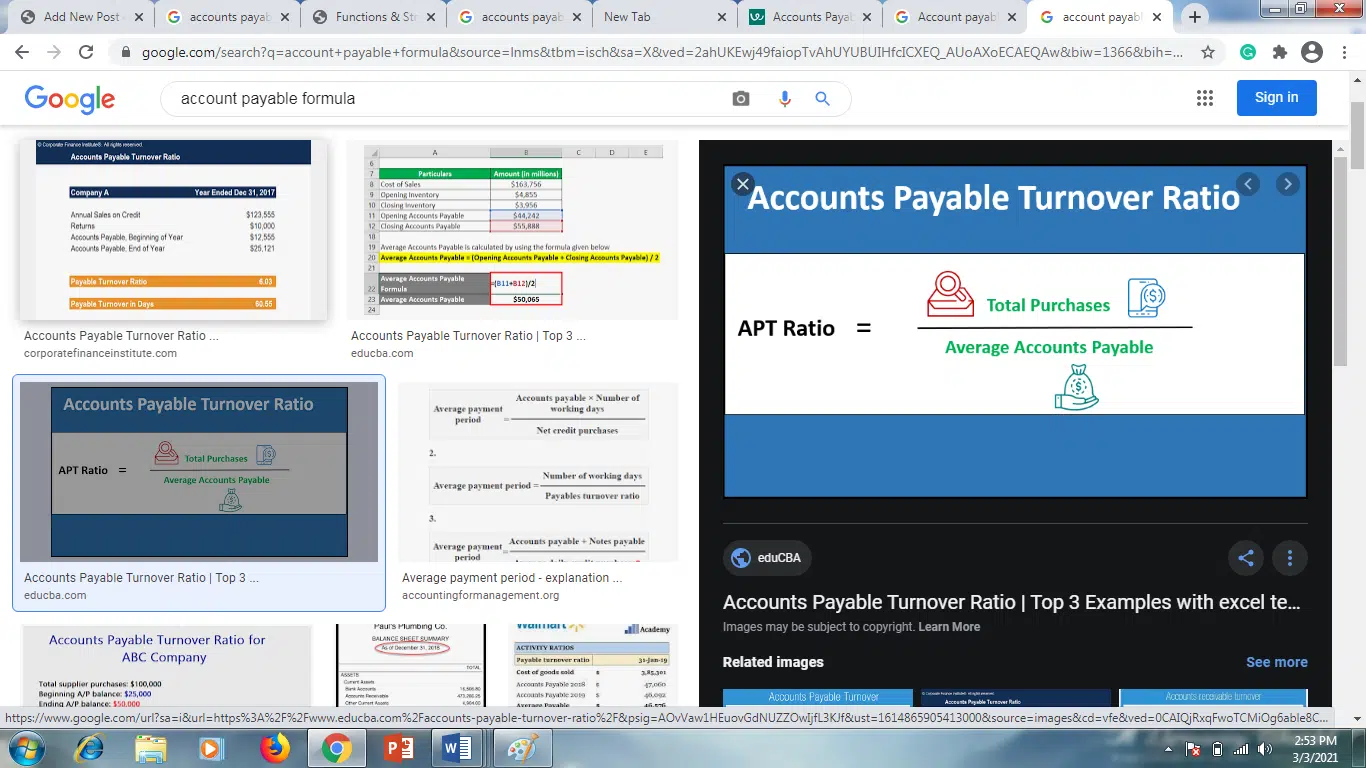Screen dimensions: 1366x768
Task: Bookmark this page with the star icon
Action: coord(1208,53)
